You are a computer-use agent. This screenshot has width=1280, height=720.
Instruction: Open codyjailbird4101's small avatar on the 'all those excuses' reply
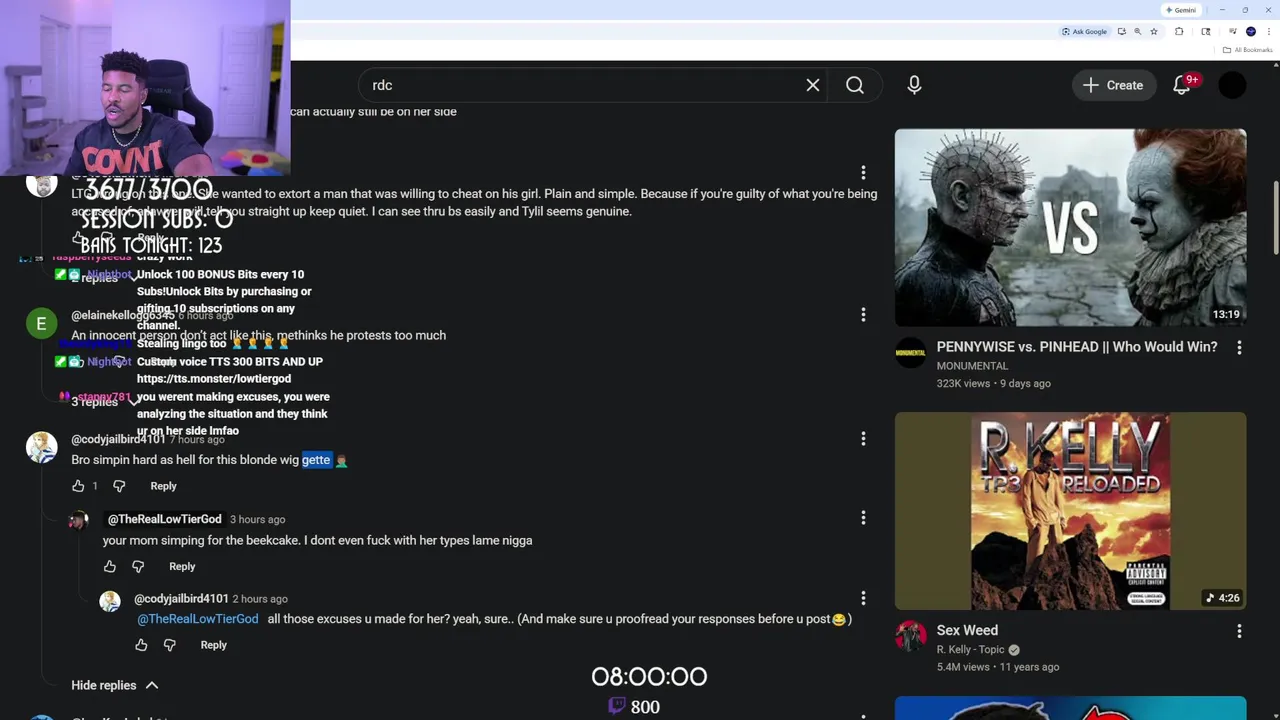tap(110, 601)
